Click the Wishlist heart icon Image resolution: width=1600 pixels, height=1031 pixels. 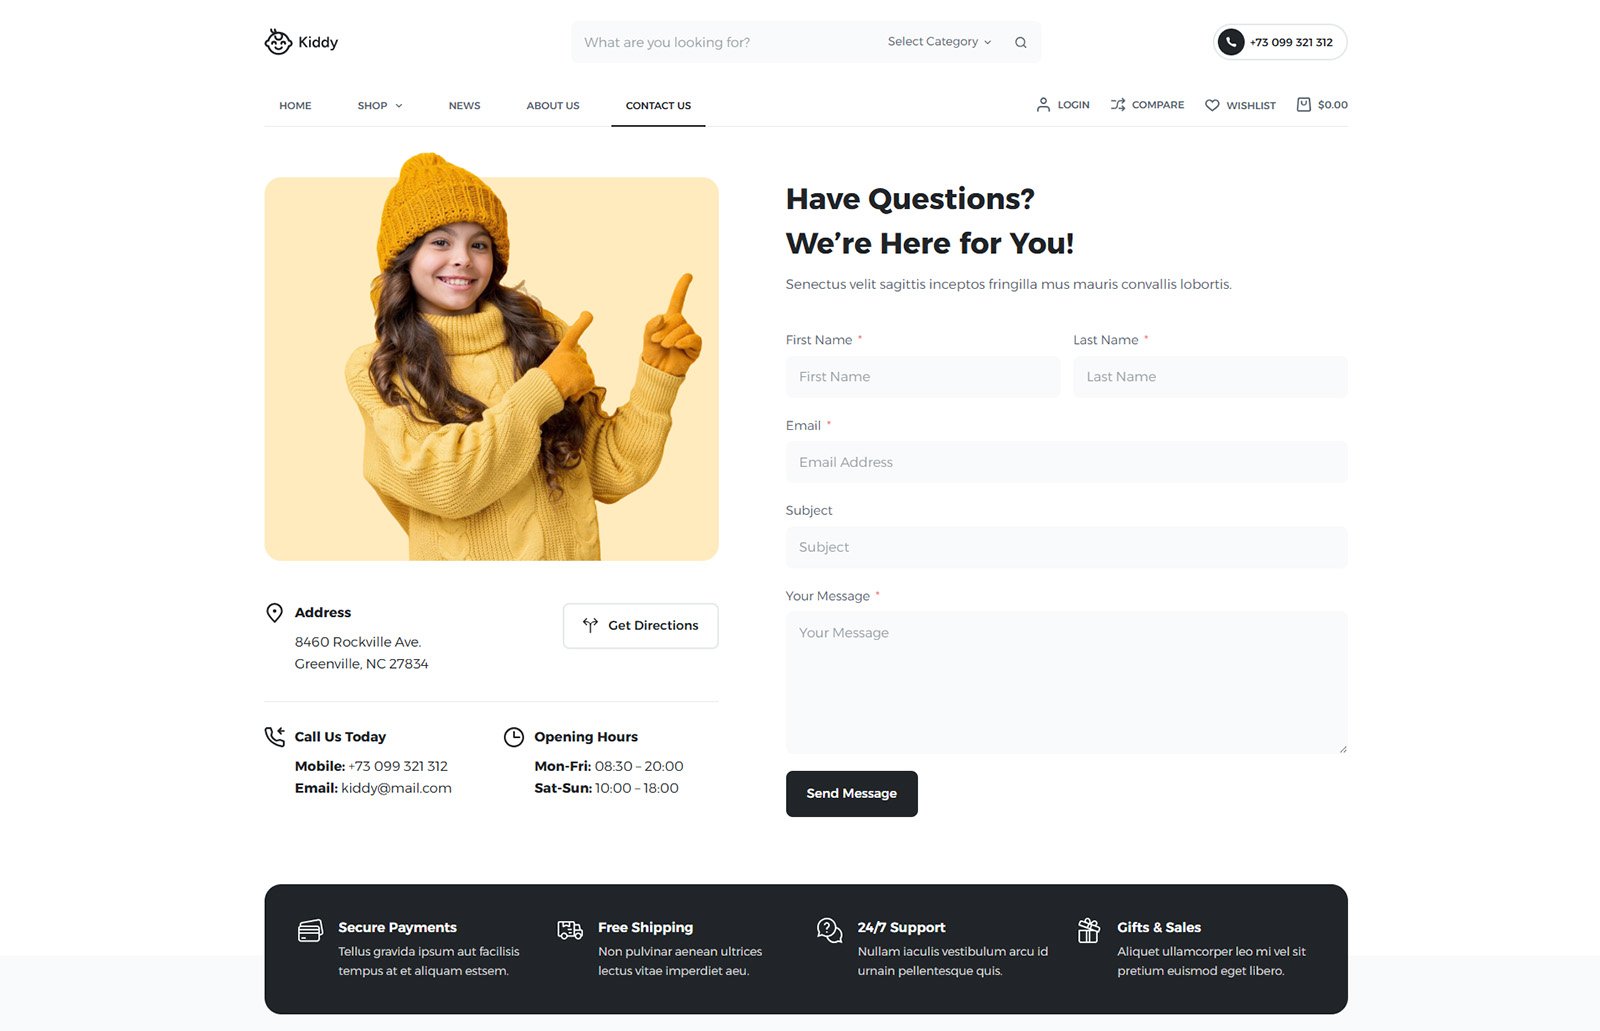coord(1212,105)
